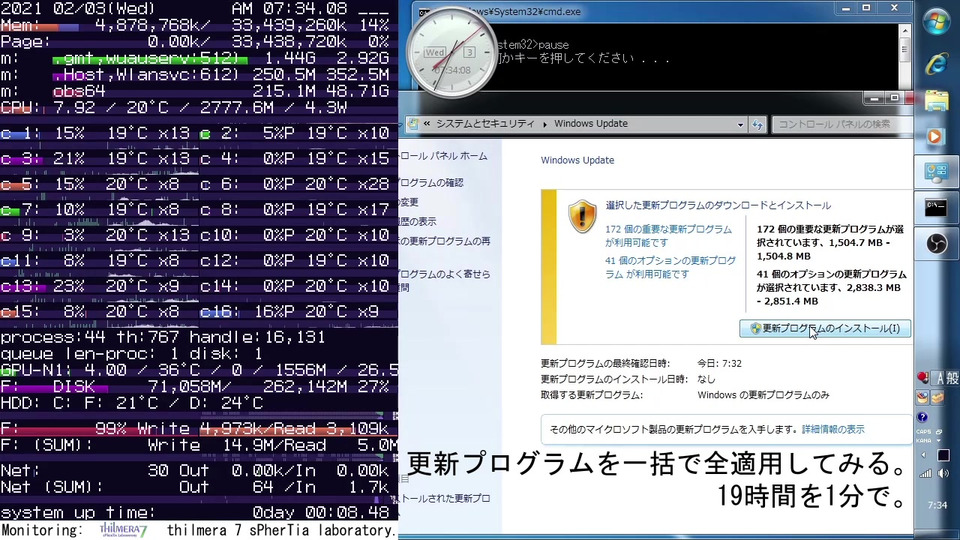Click the update install button 更新プログラムのインストール
This screenshot has width=960, height=540.
pos(825,328)
